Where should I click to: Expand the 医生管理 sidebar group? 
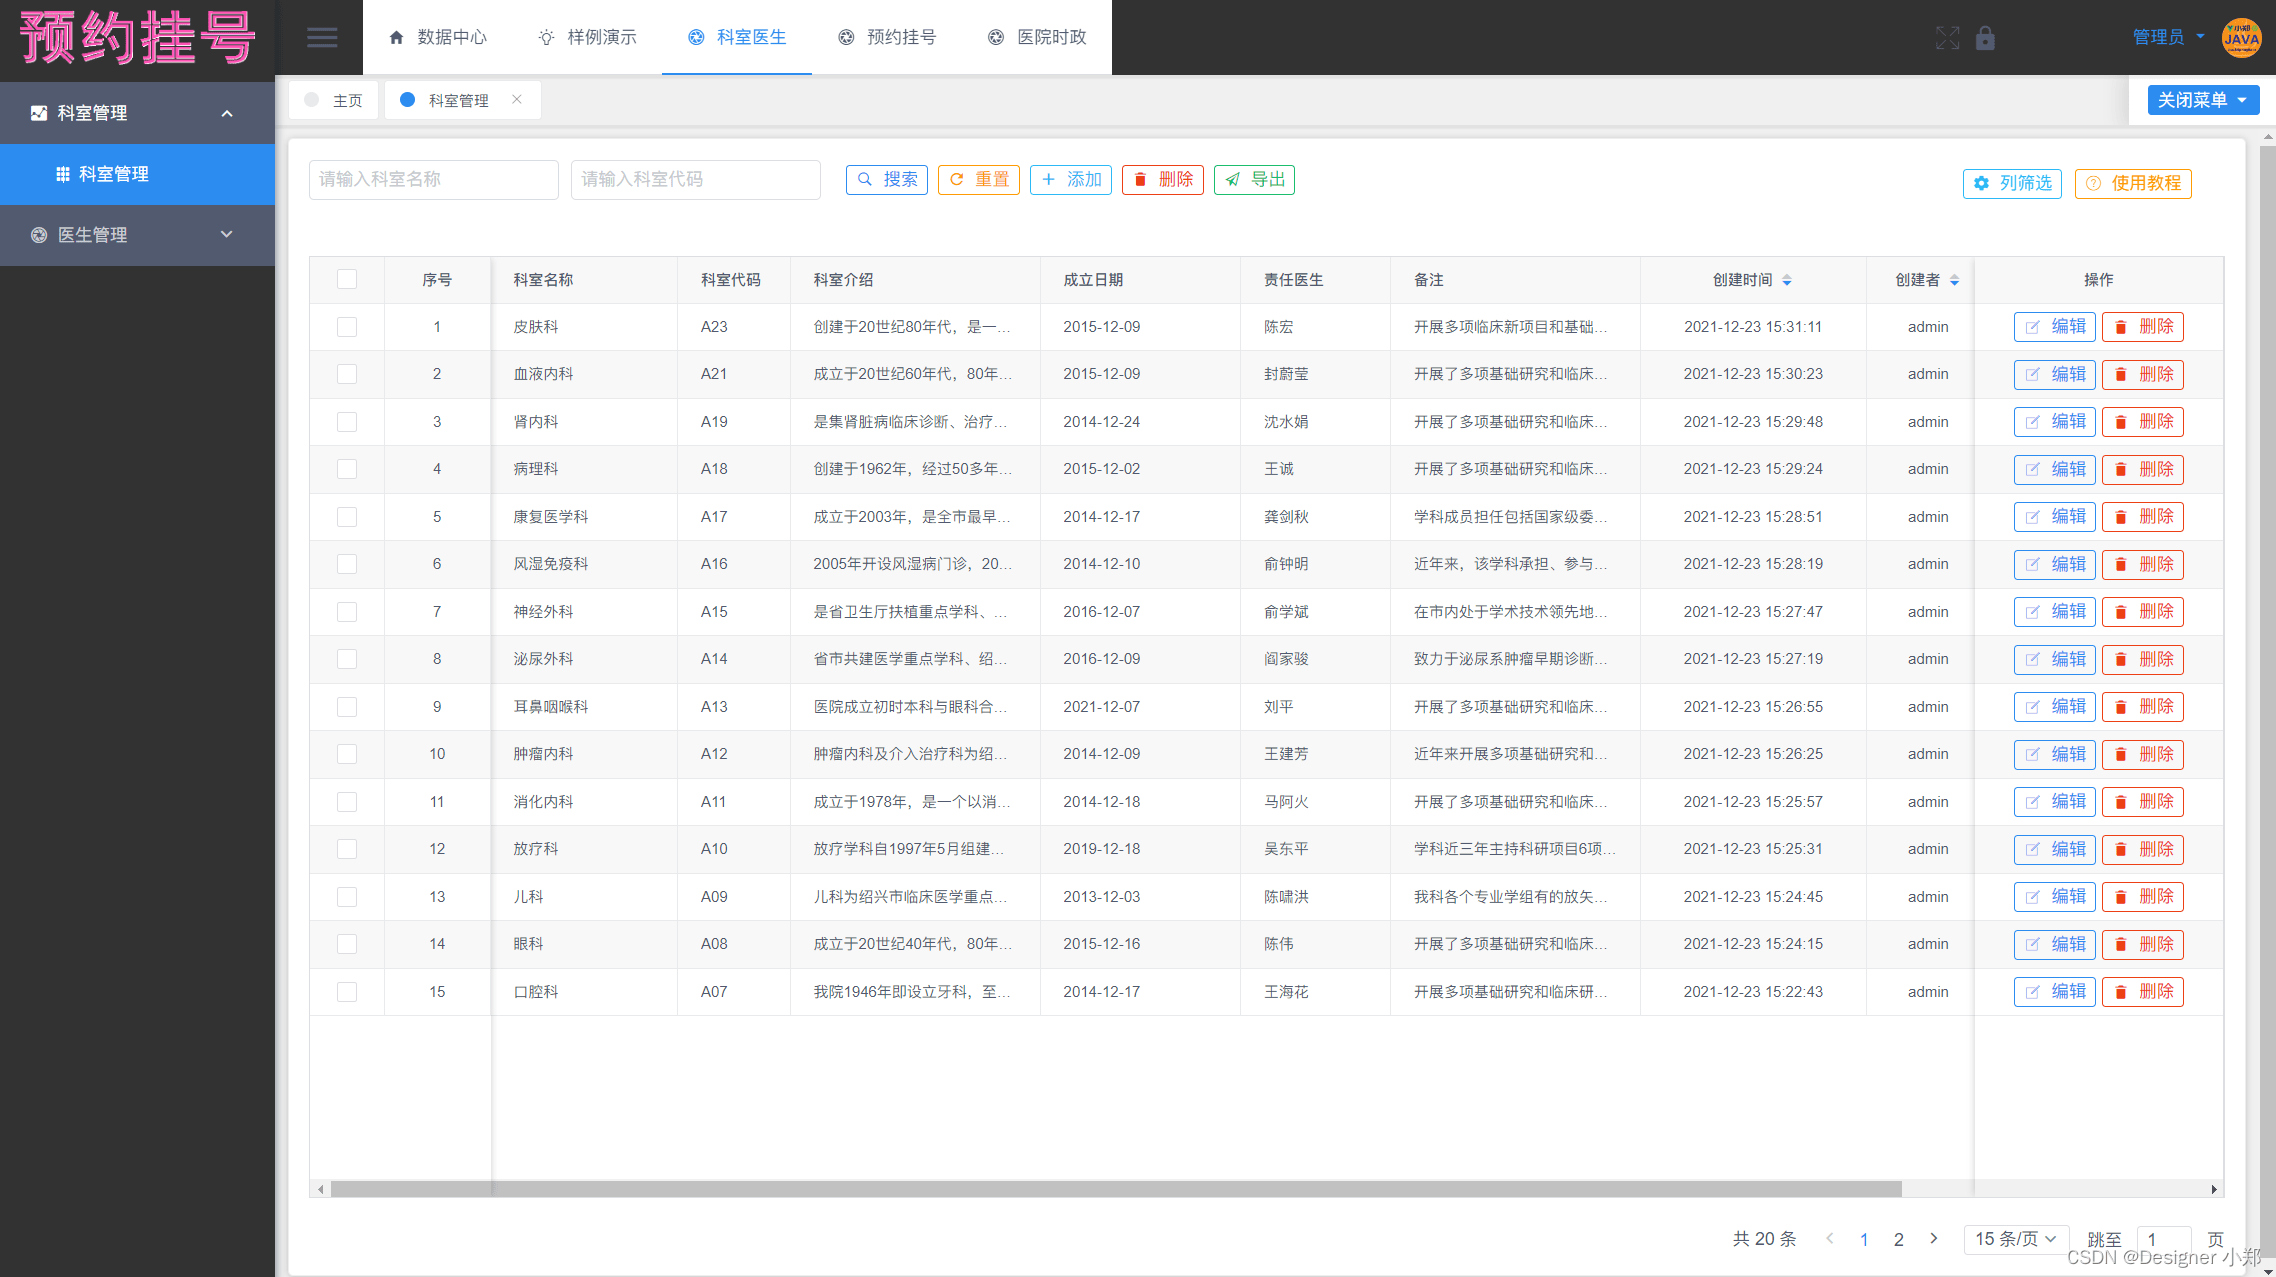pyautogui.click(x=227, y=234)
